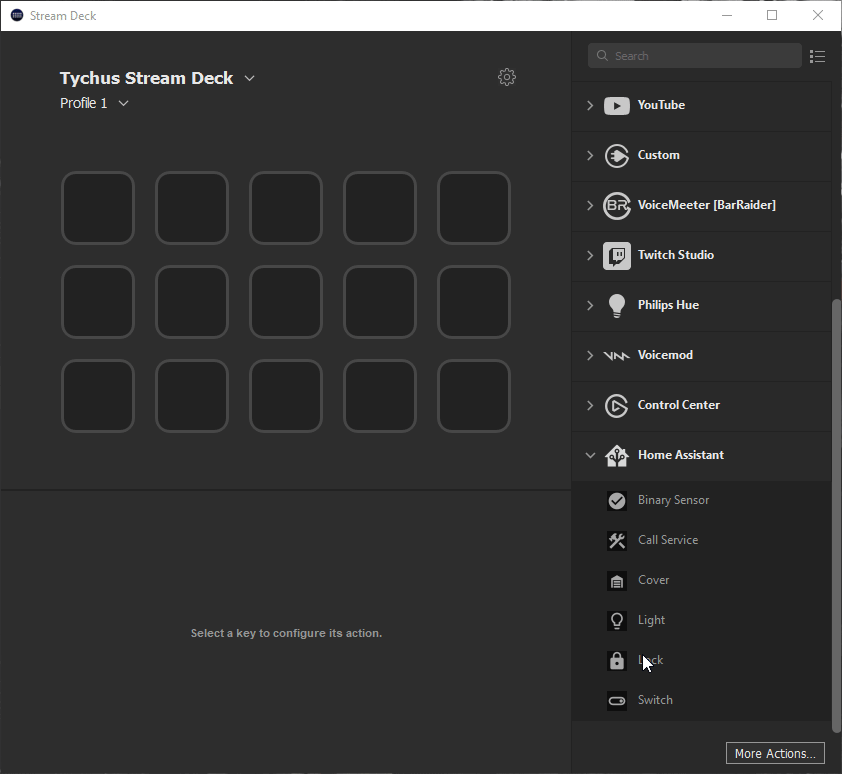Viewport: 842px width, 774px height.
Task: Expand the Voicemod action group
Action: (x=590, y=355)
